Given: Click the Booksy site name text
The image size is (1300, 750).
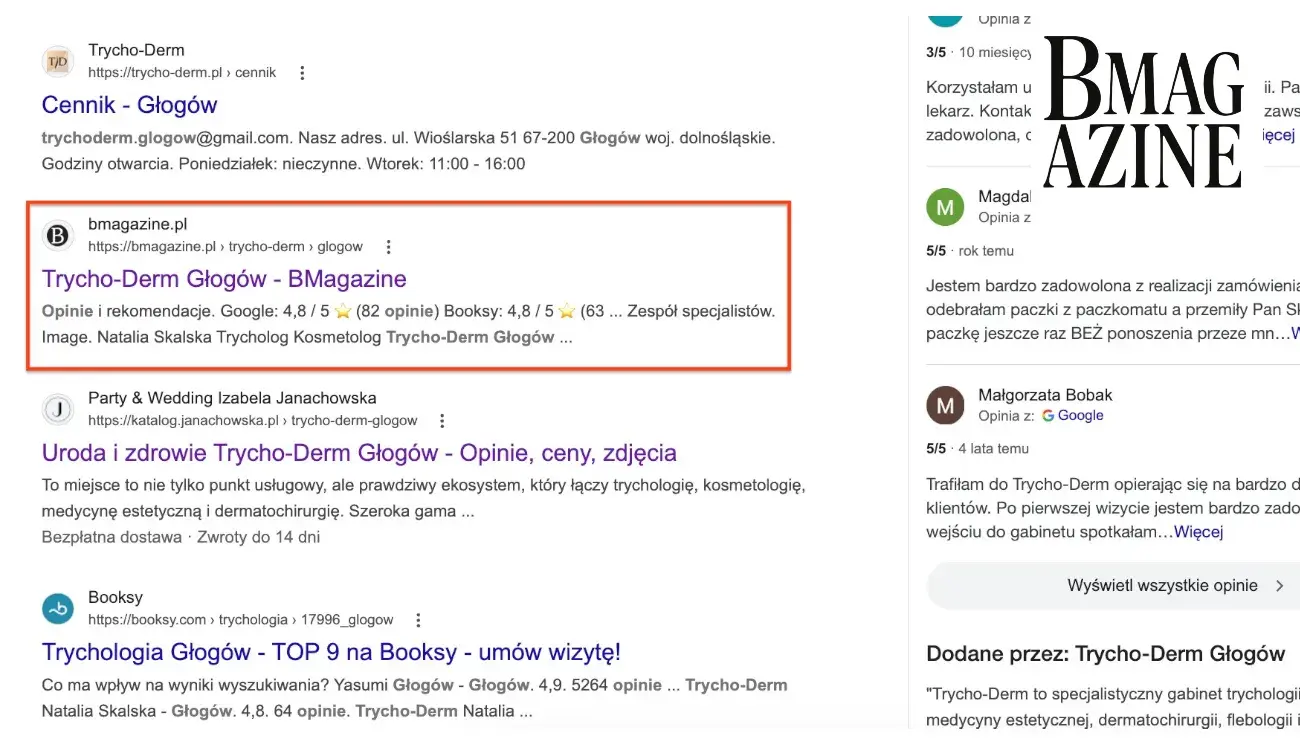Looking at the screenshot, I should pyautogui.click(x=115, y=597).
